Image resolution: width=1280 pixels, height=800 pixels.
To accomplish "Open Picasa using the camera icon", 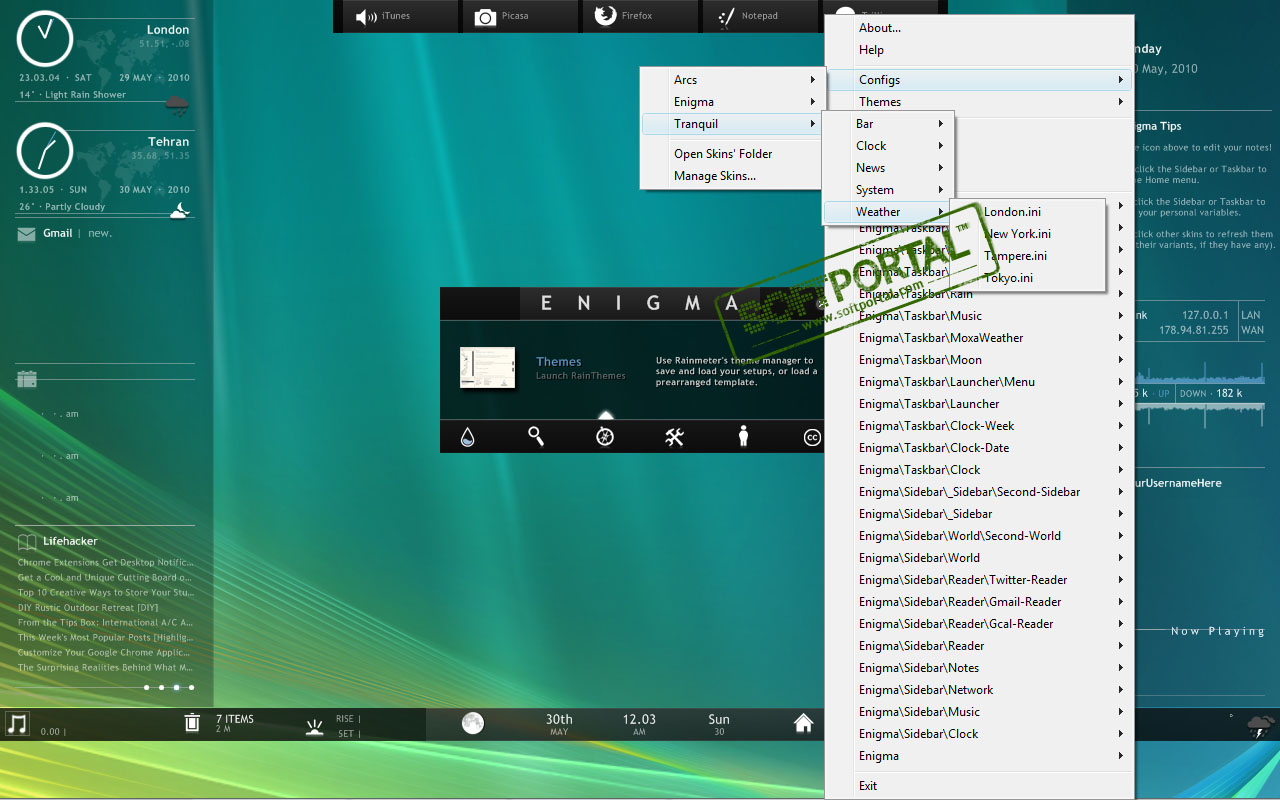I will pyautogui.click(x=485, y=17).
